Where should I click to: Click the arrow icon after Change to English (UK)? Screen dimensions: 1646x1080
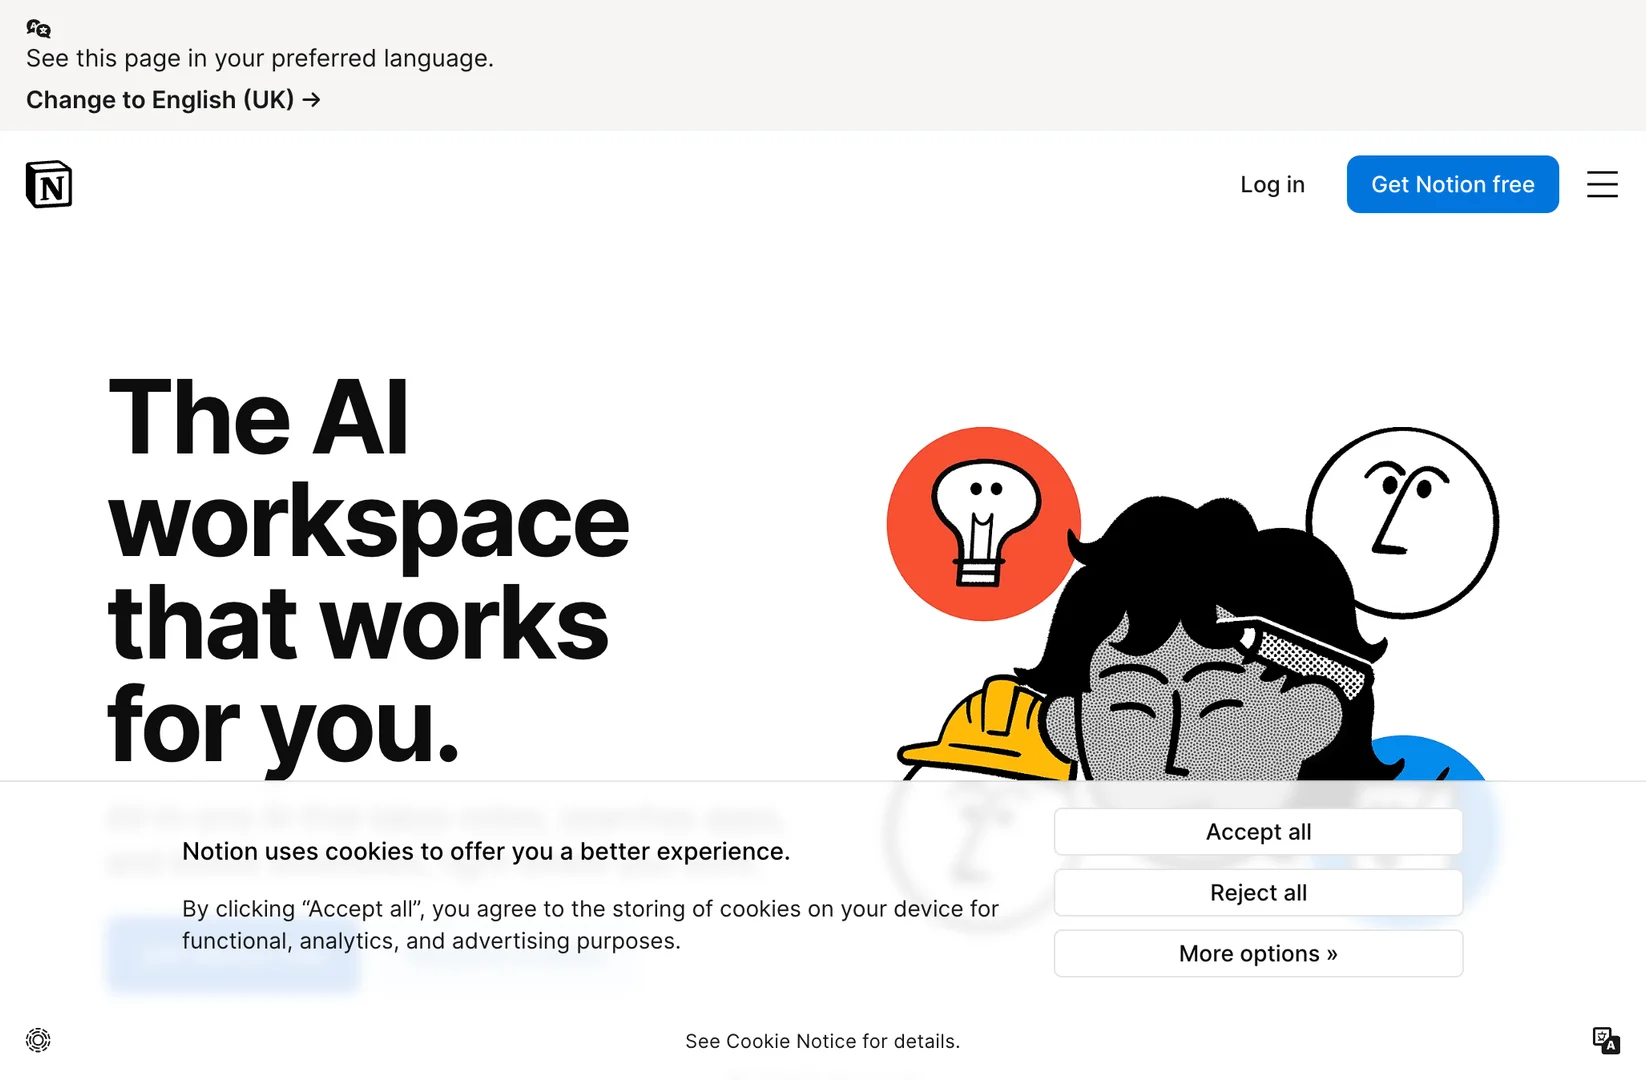tap(311, 100)
